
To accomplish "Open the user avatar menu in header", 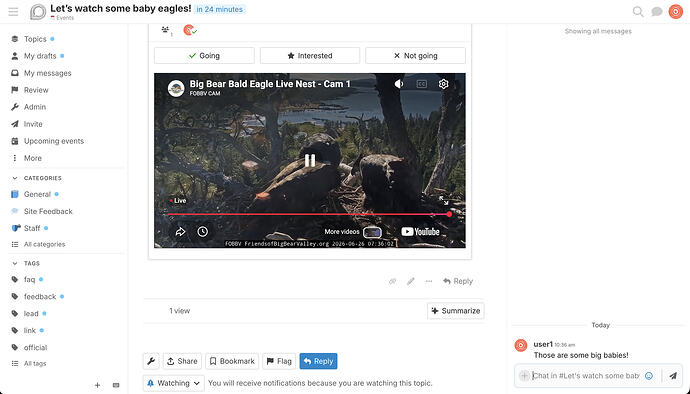I will click(675, 11).
